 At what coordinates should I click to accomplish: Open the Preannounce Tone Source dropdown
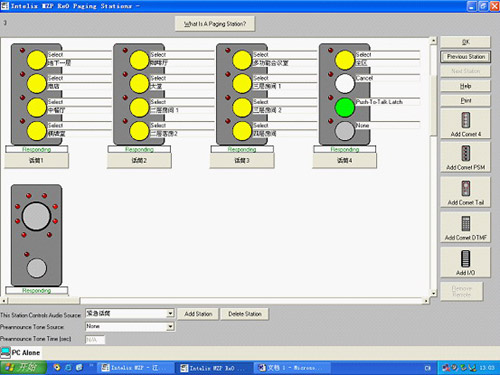click(x=170, y=326)
